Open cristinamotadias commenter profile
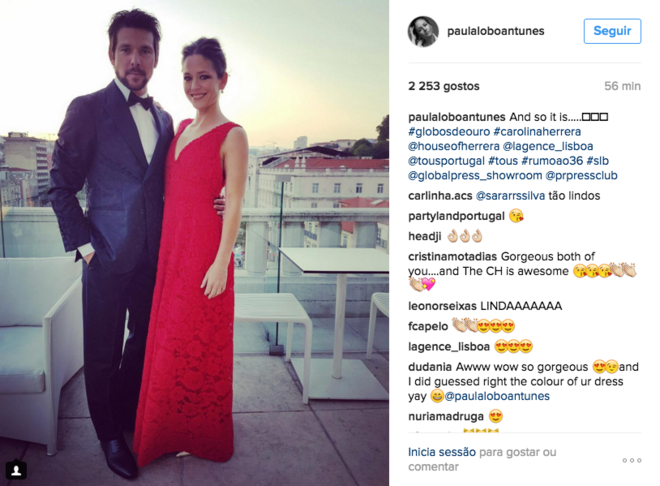The width and height of the screenshot is (660, 486). click(452, 257)
